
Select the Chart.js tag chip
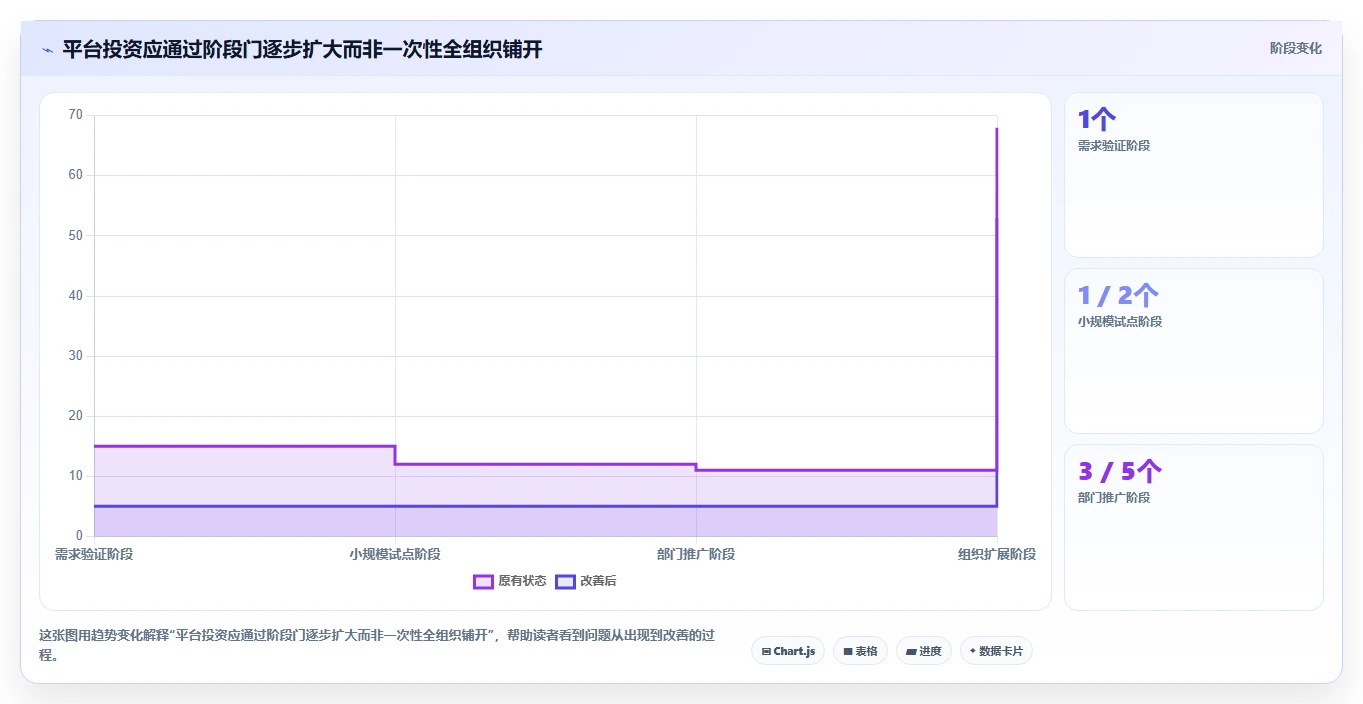click(x=788, y=651)
